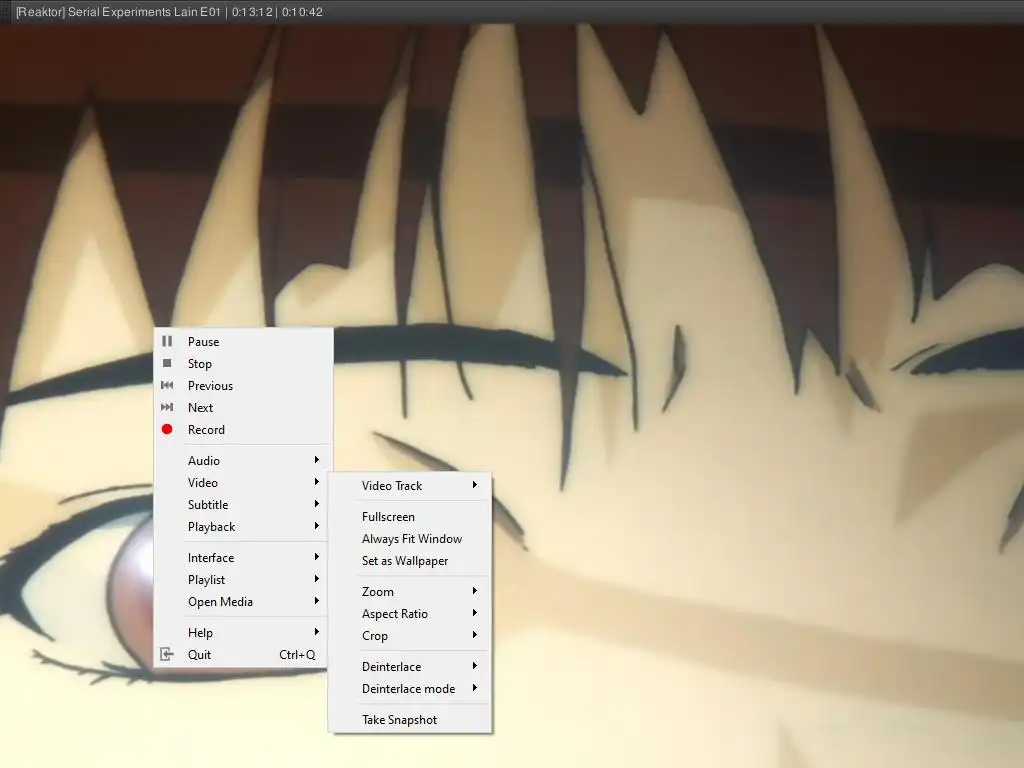Open the Aspect Ratio options
1024x768 pixels.
coord(409,614)
